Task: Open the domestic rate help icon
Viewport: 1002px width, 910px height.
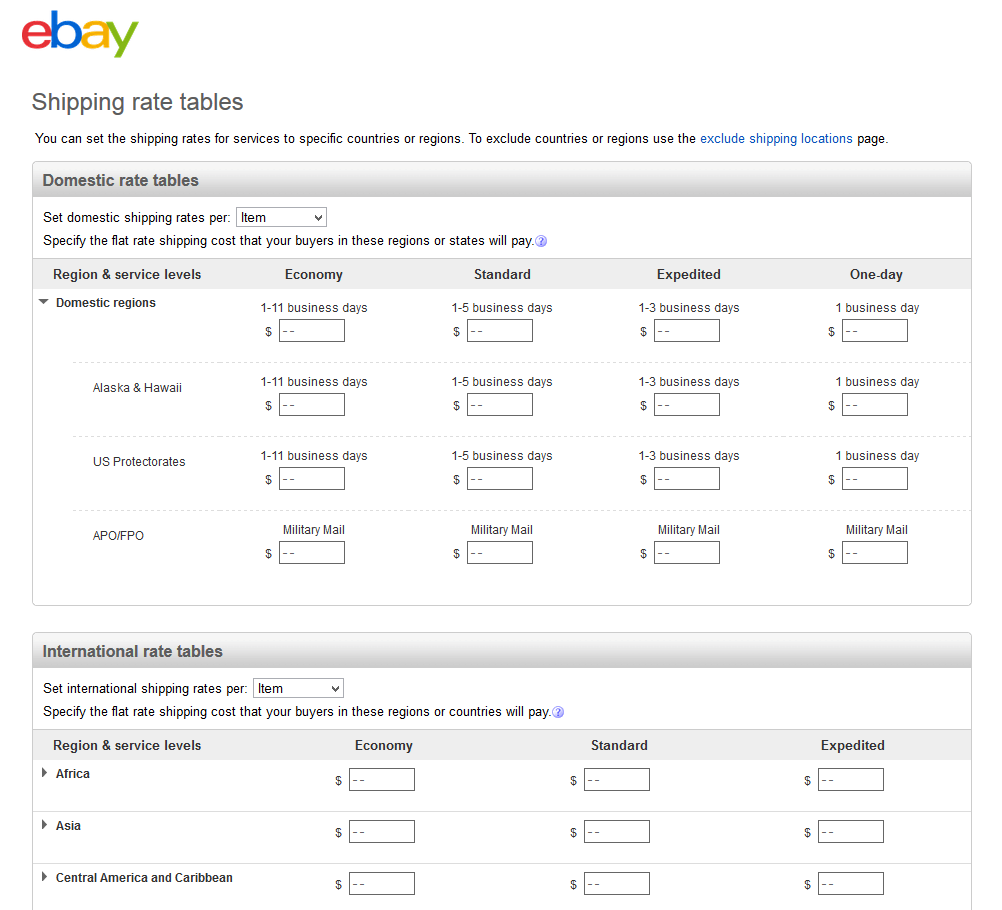Action: (x=541, y=241)
